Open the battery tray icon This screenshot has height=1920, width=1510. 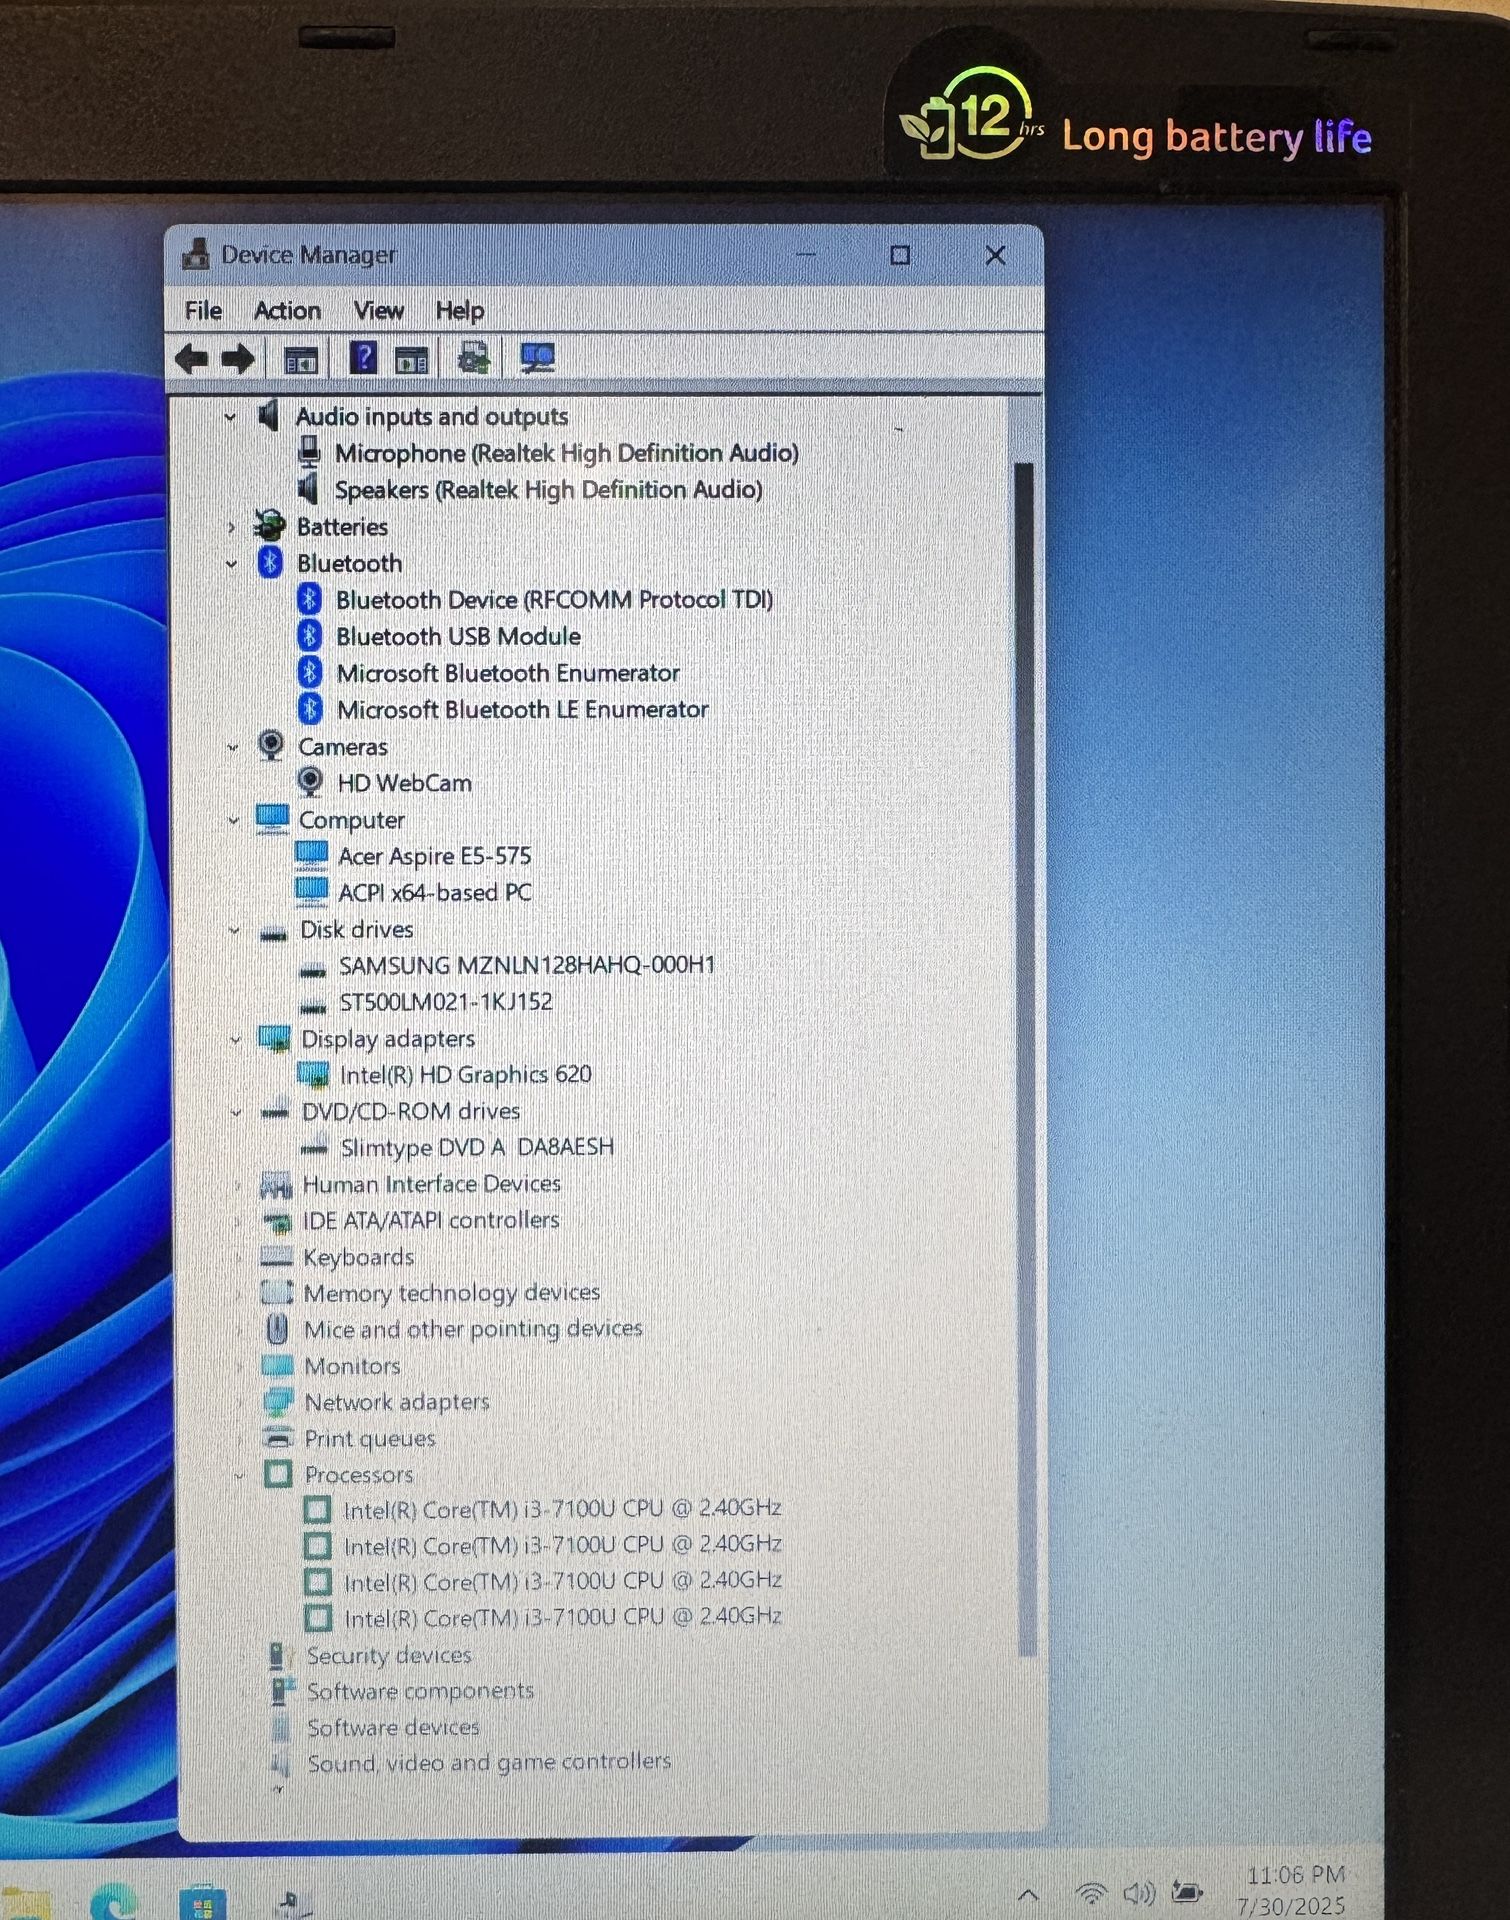point(1187,1892)
